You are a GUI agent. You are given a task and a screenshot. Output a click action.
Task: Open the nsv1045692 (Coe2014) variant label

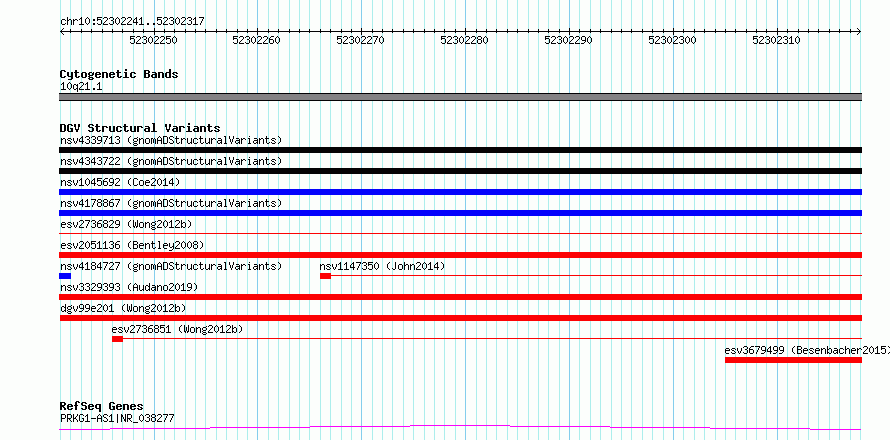coord(120,182)
